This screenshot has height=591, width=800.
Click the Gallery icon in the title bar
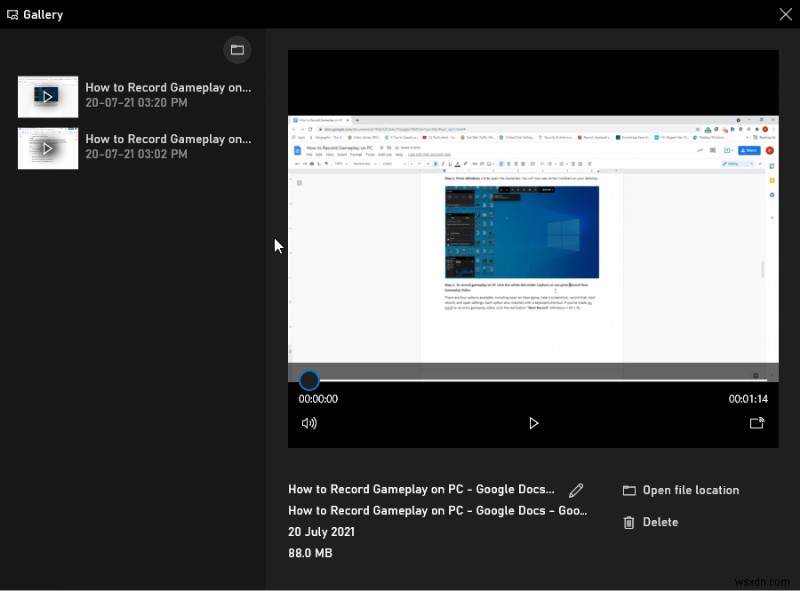pyautogui.click(x=12, y=15)
